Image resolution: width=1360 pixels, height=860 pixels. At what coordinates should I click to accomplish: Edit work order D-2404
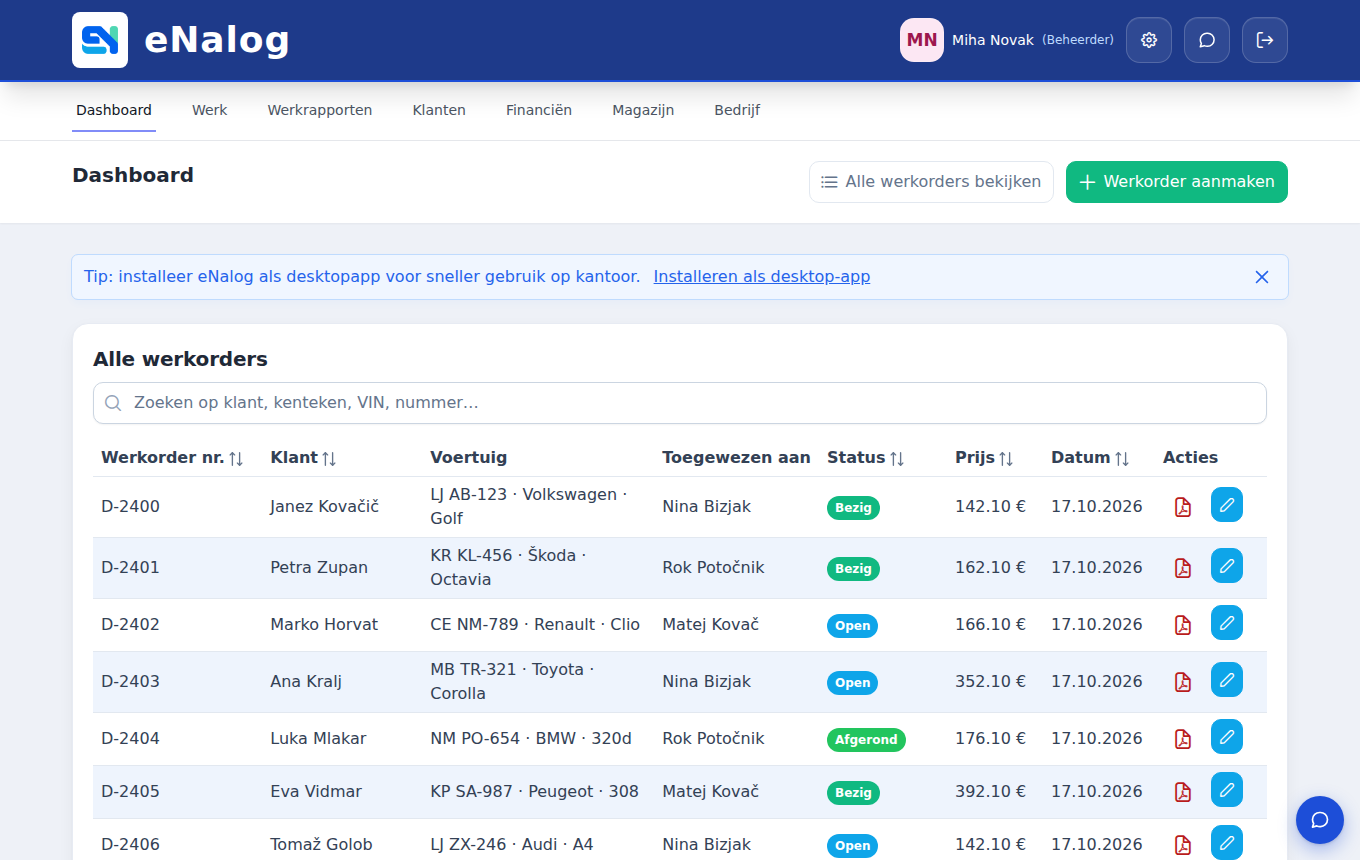1227,737
